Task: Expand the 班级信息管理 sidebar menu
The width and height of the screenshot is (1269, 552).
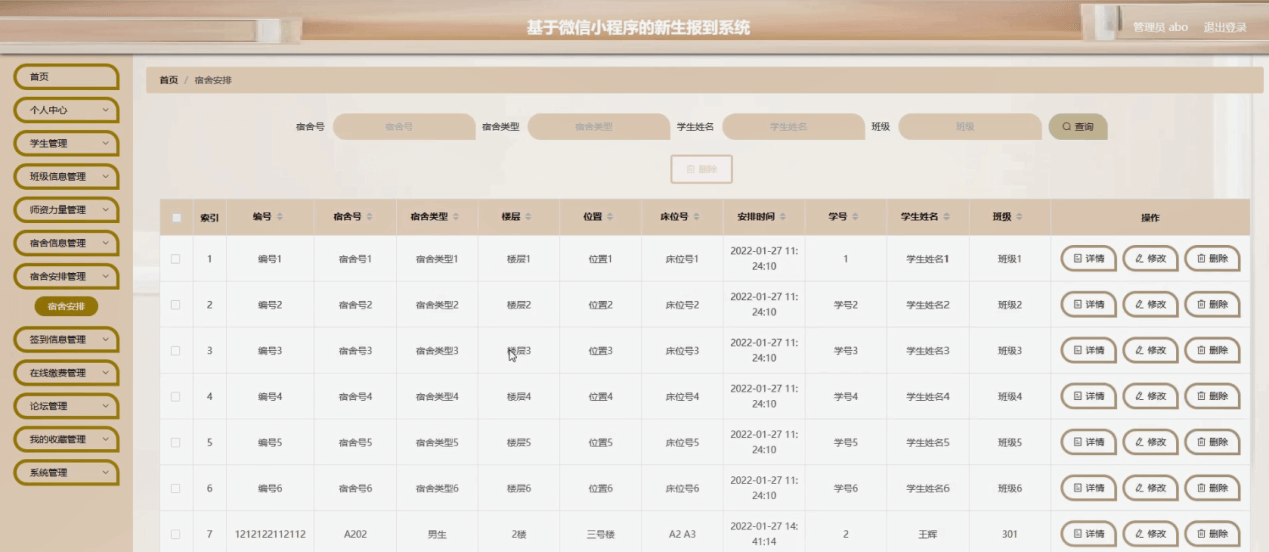Action: (66, 177)
